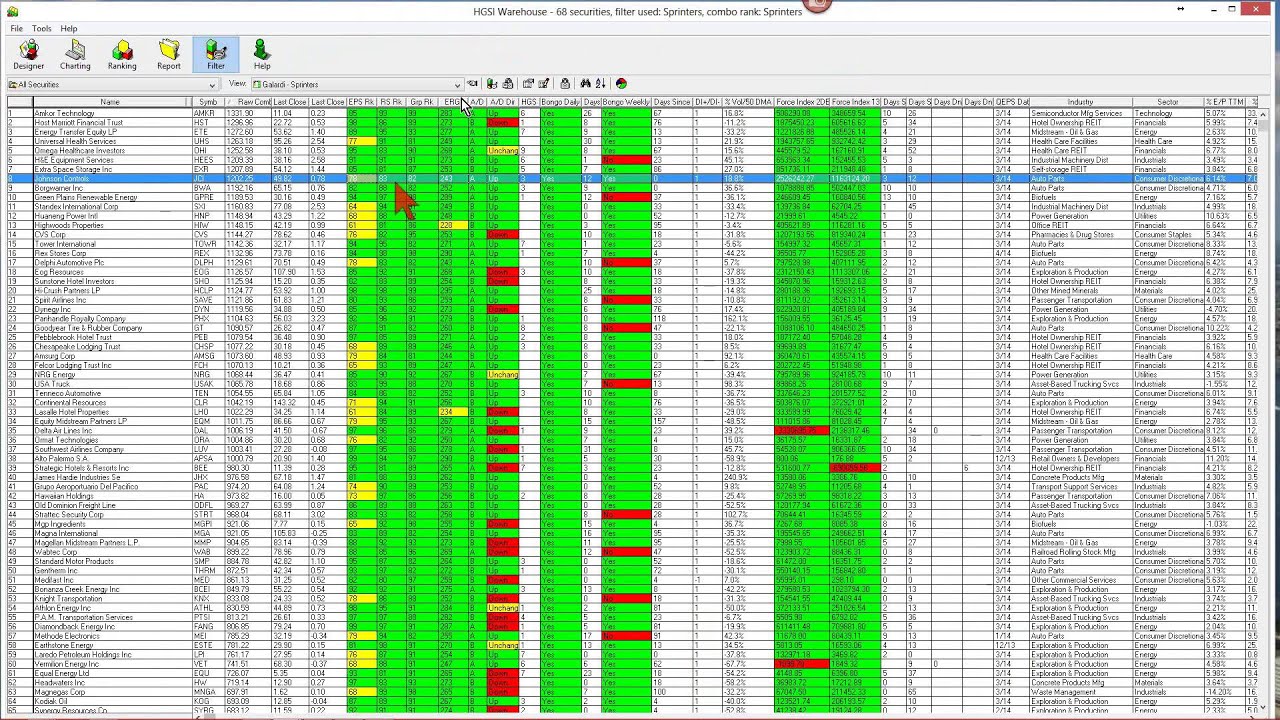Click the eye view icon beside the view dropdown

[473, 84]
